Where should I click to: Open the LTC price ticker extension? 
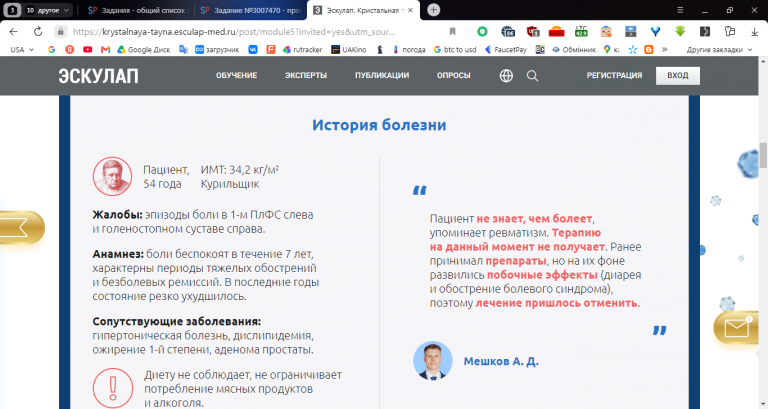(x=581, y=32)
